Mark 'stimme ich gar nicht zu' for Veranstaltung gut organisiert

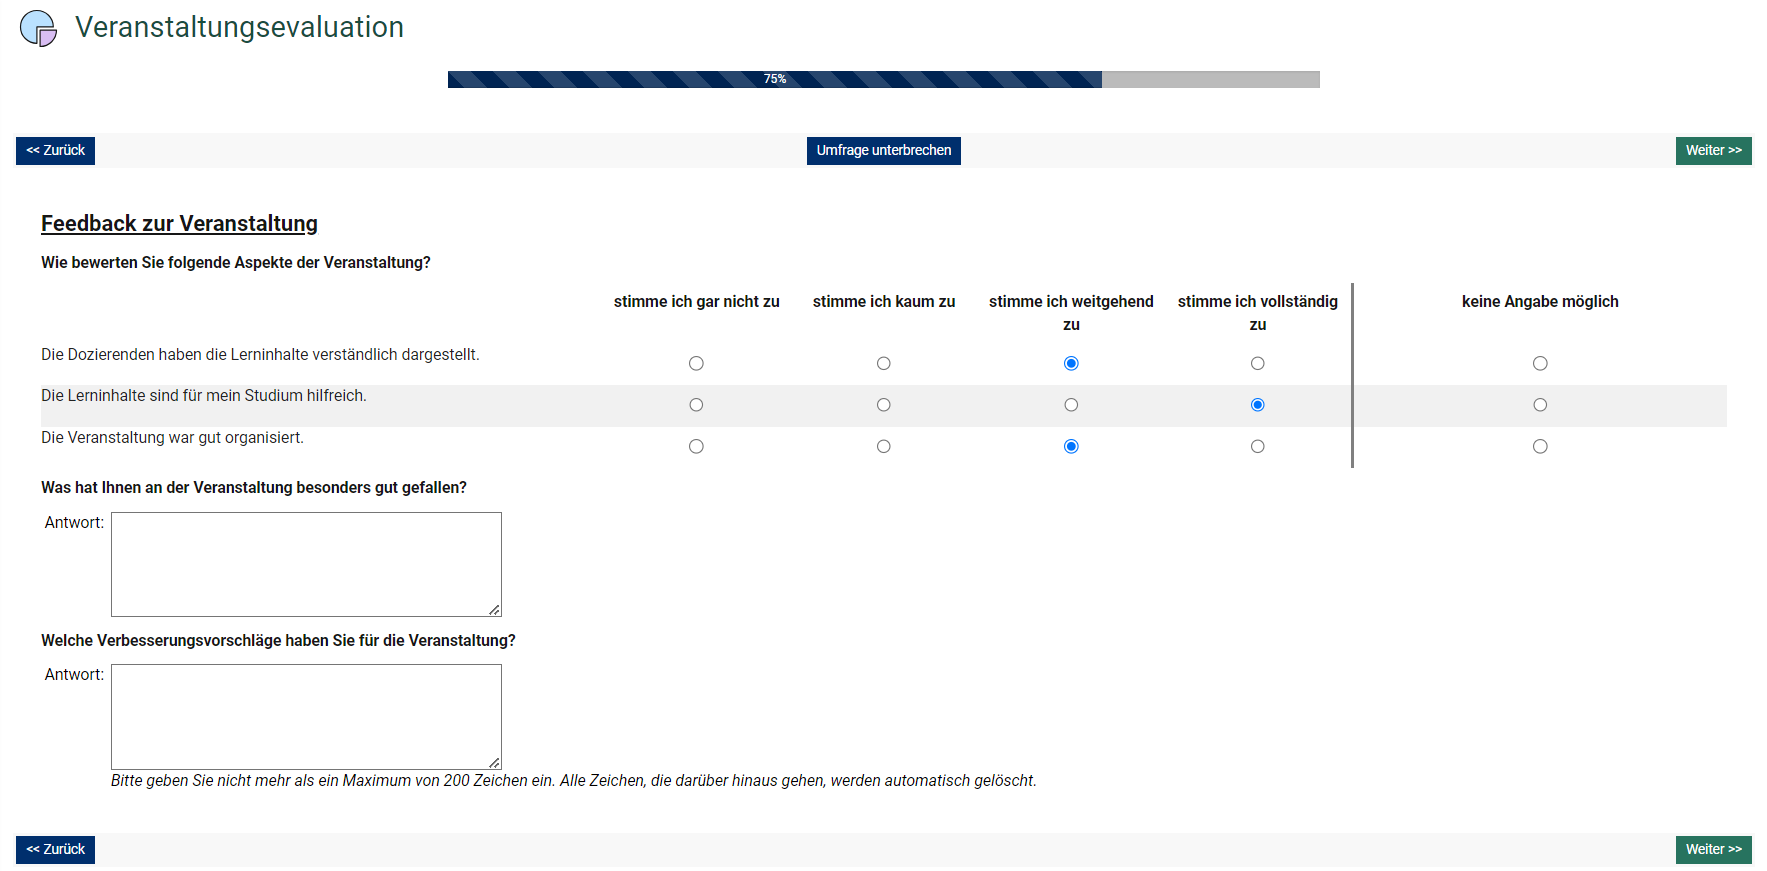(696, 446)
